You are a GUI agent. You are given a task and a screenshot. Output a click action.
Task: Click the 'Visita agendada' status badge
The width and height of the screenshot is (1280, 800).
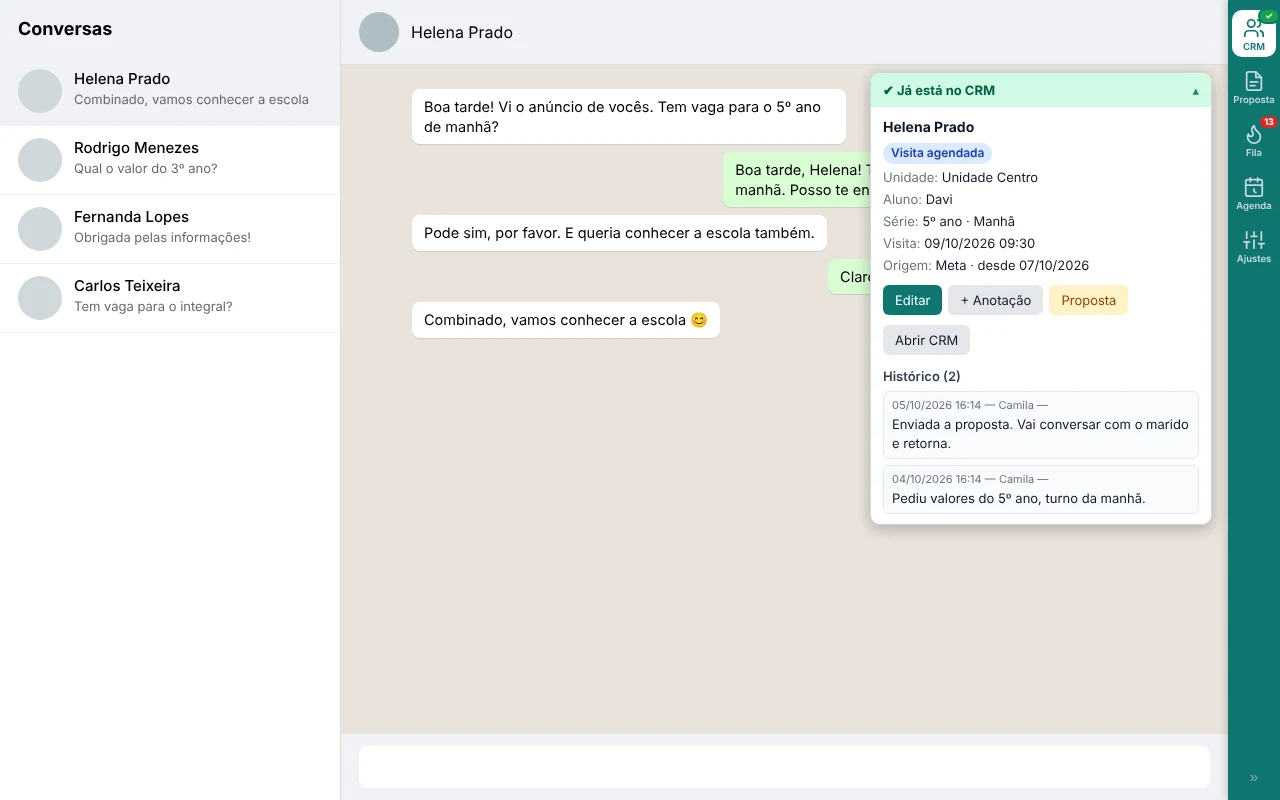[x=937, y=153]
